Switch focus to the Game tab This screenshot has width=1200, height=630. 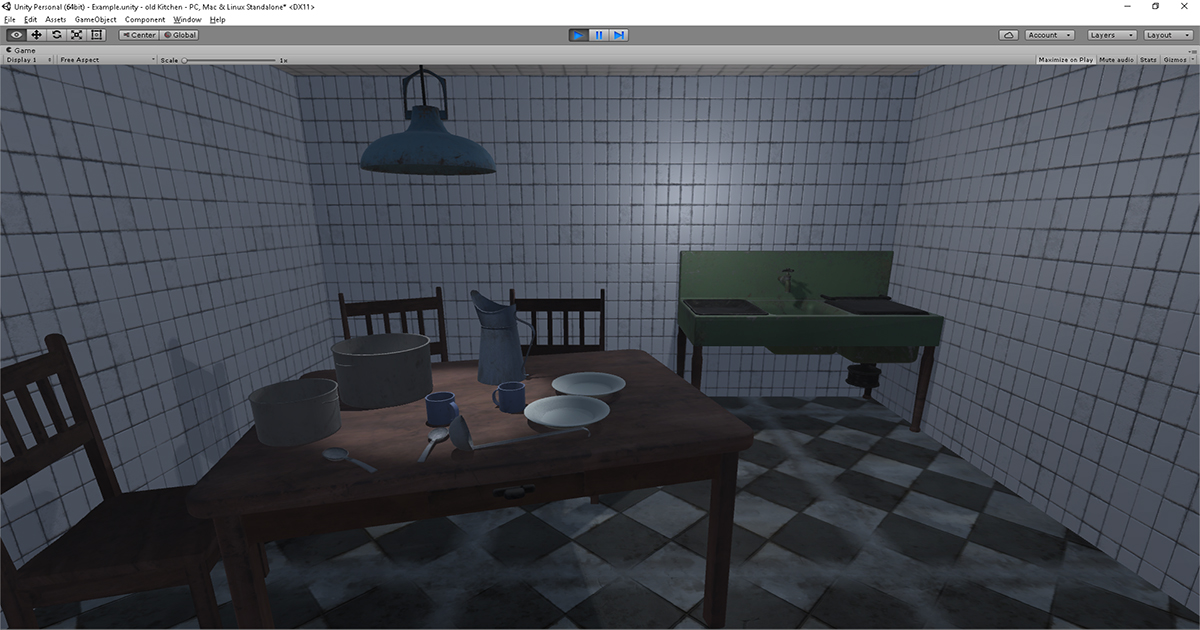[21, 49]
